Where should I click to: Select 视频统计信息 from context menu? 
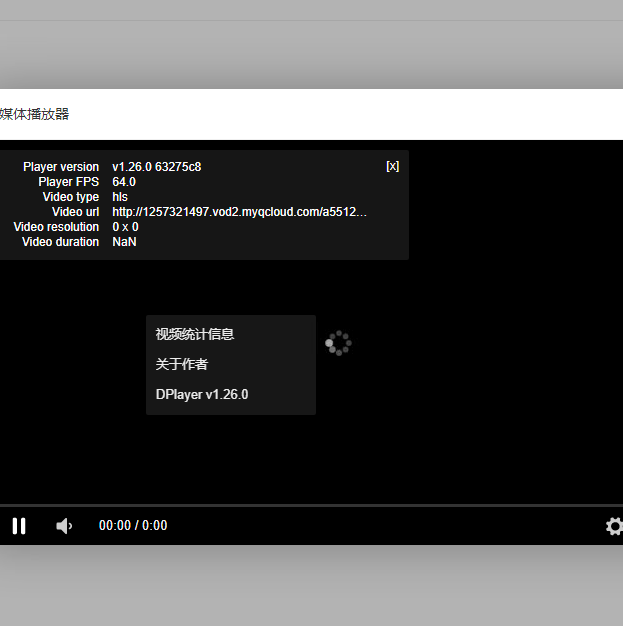click(195, 335)
